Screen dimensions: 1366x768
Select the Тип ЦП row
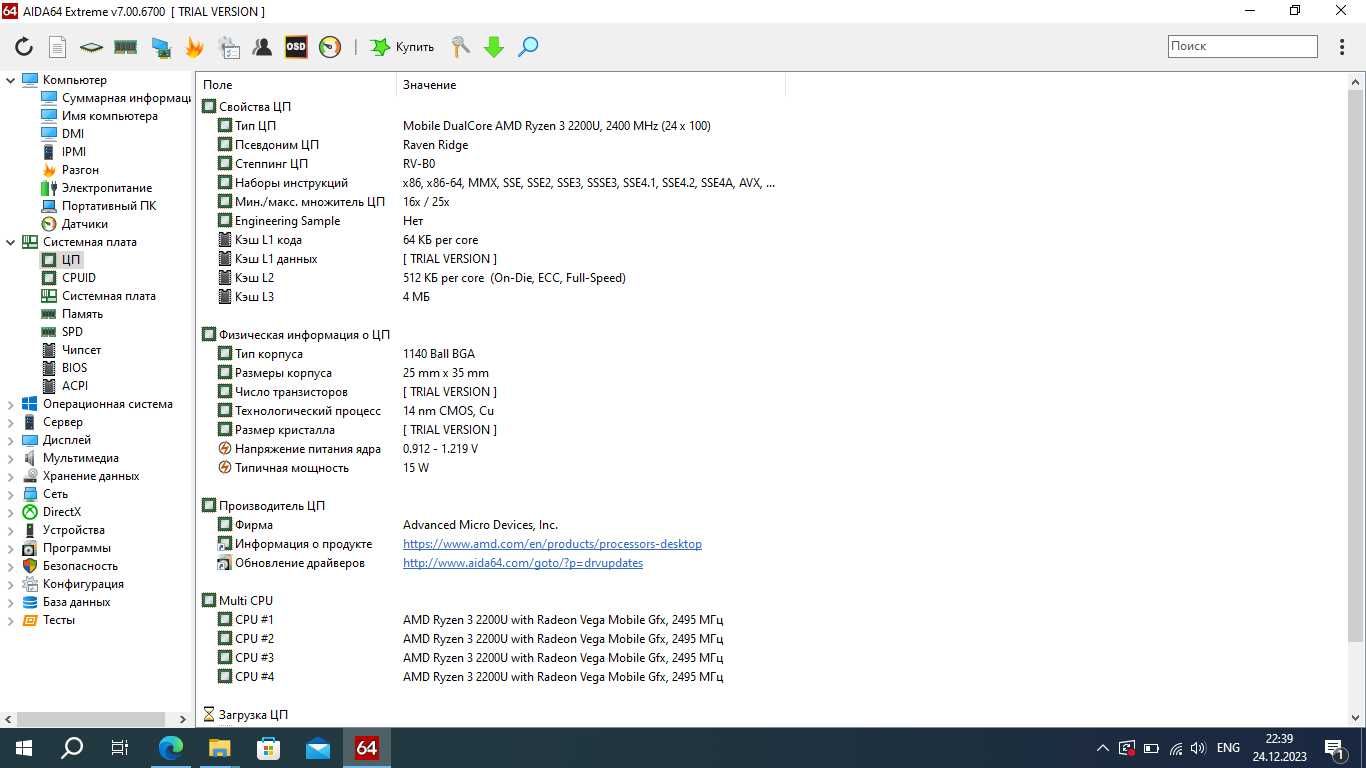pyautogui.click(x=490, y=126)
